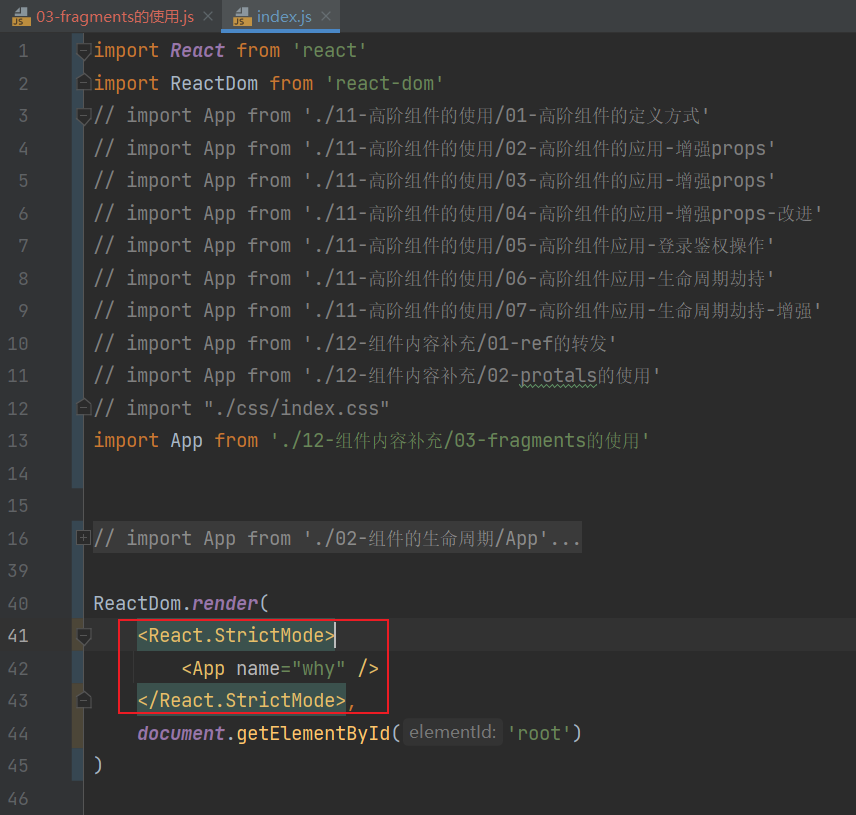Viewport: 856px width, 815px height.
Task: Click the fold end marker at line 12
Action: pyautogui.click(x=84, y=407)
